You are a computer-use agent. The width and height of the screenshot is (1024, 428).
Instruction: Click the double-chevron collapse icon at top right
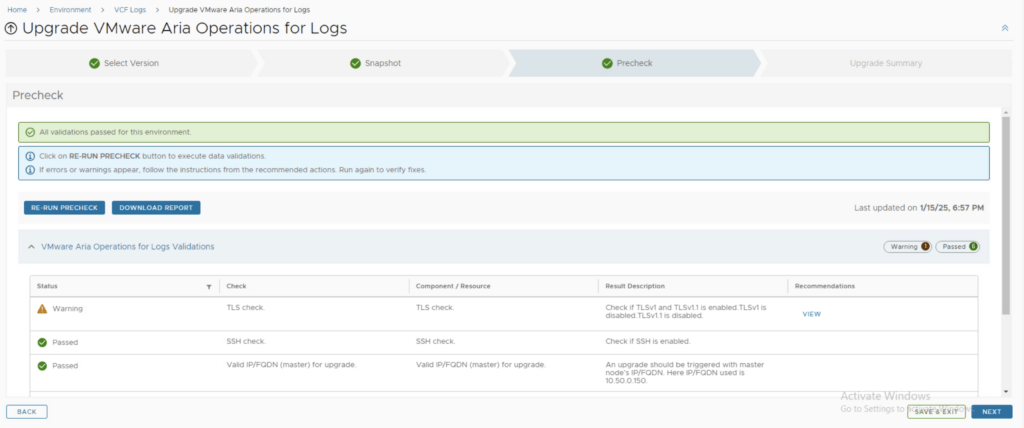pyautogui.click(x=1005, y=28)
